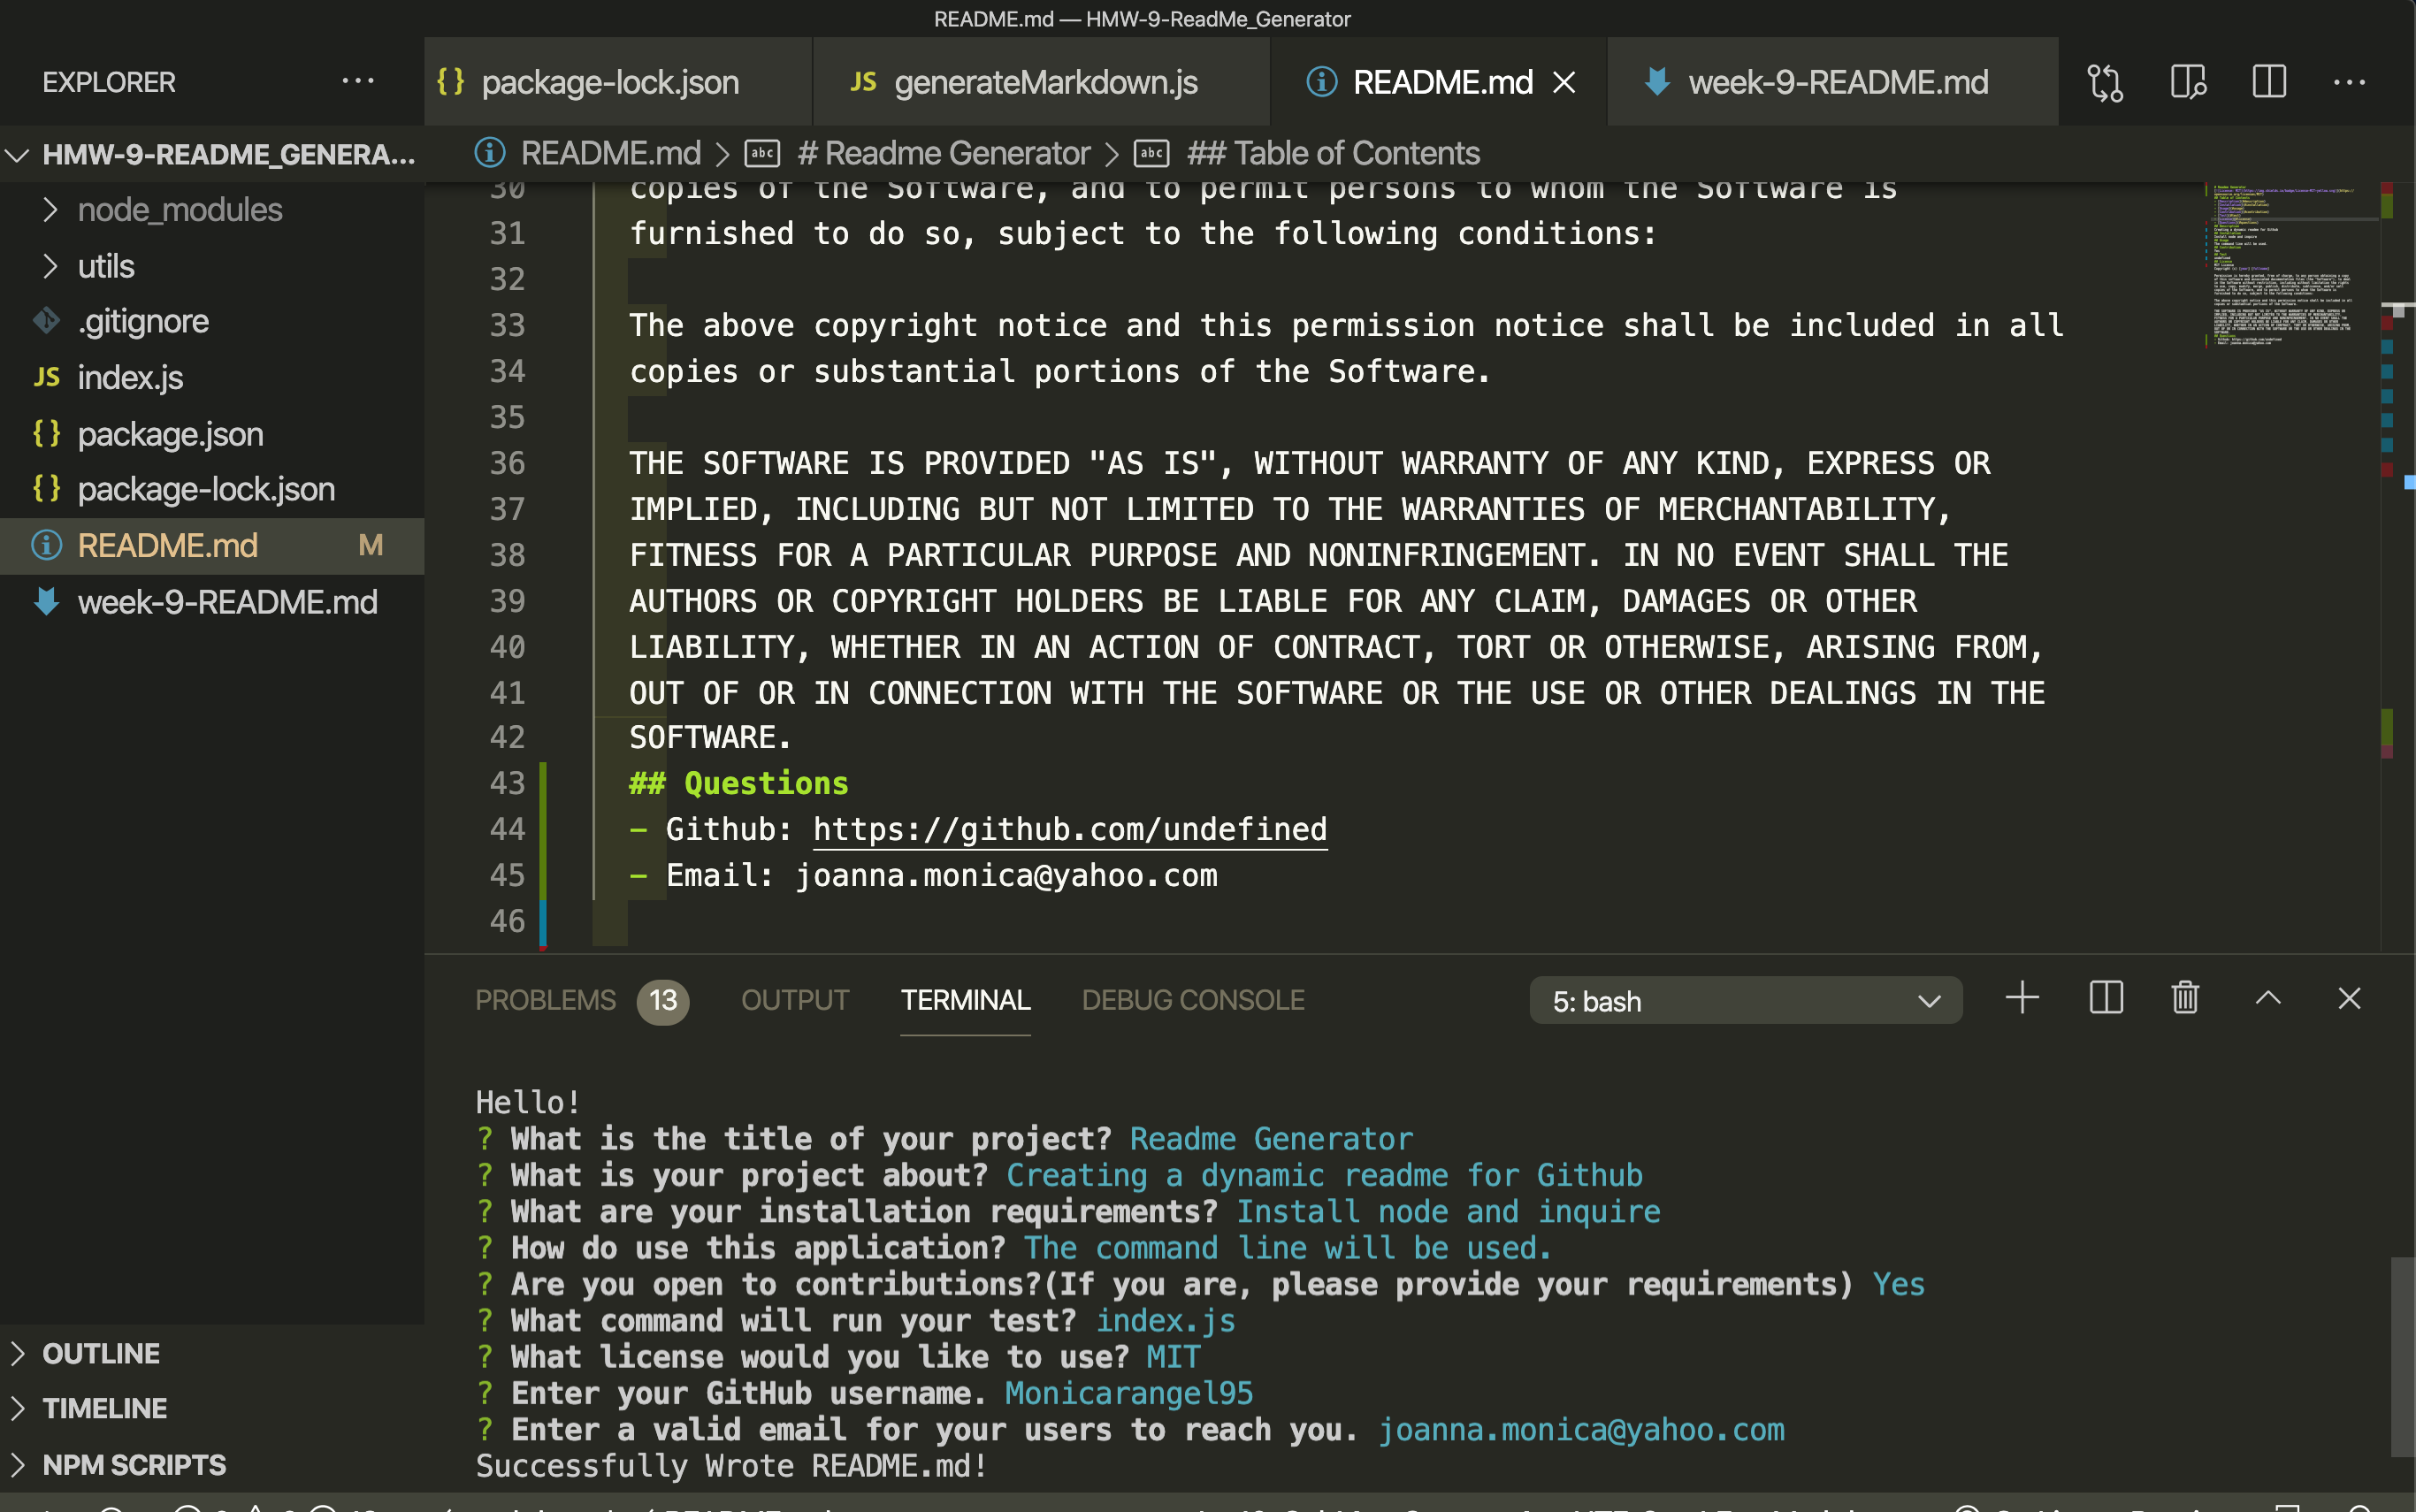
Task: Create a new terminal with the plus icon
Action: (x=2021, y=998)
